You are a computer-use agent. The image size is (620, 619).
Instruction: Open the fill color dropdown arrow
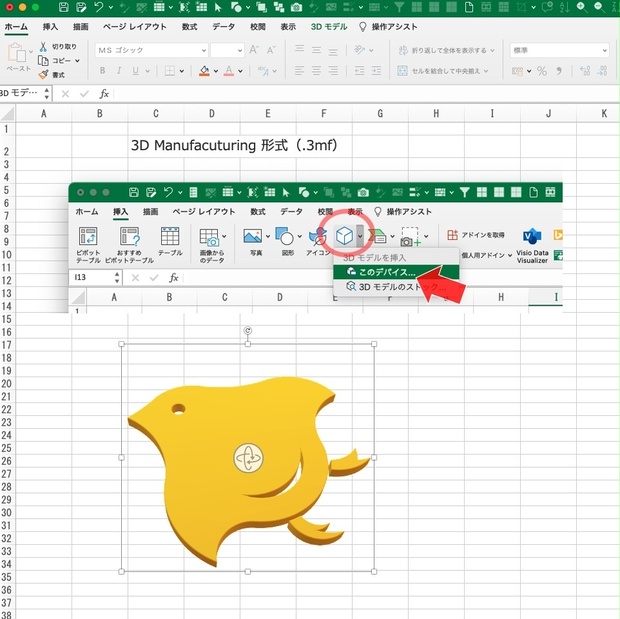(216, 71)
